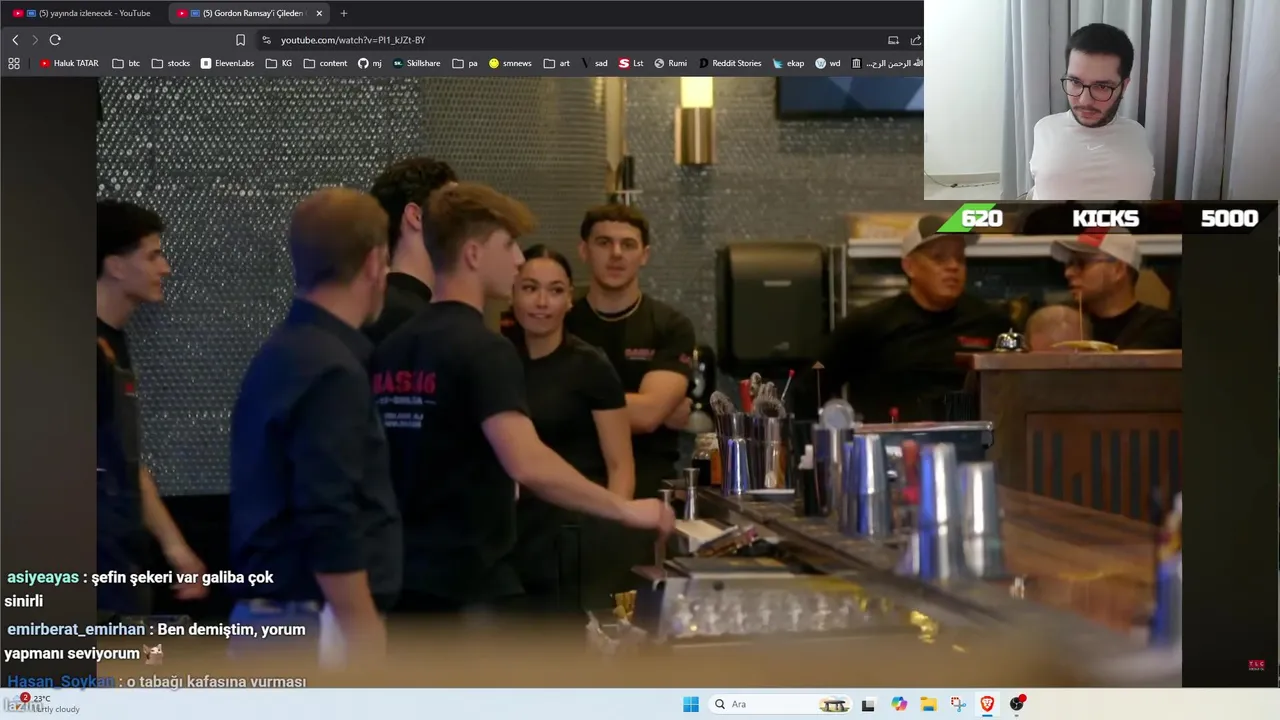The height and width of the screenshot is (720, 1280).
Task: Open the Reddit Stories bookmark
Action: pyautogui.click(x=730, y=63)
